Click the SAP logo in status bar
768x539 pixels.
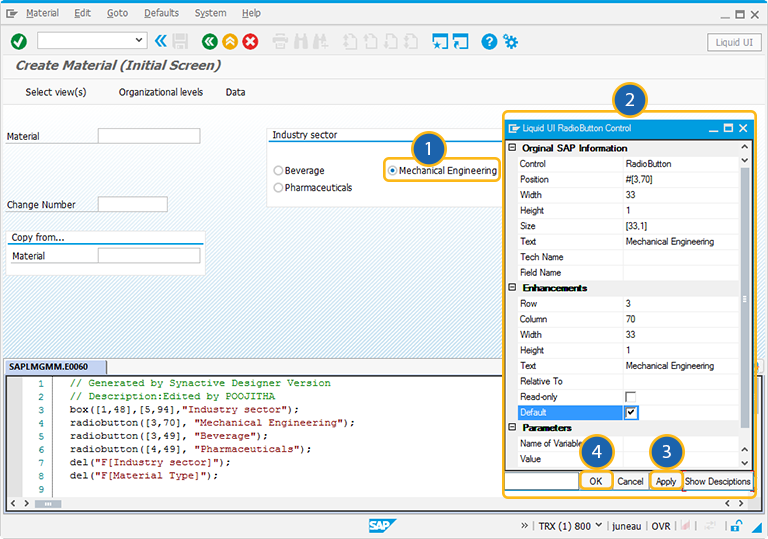click(x=382, y=526)
